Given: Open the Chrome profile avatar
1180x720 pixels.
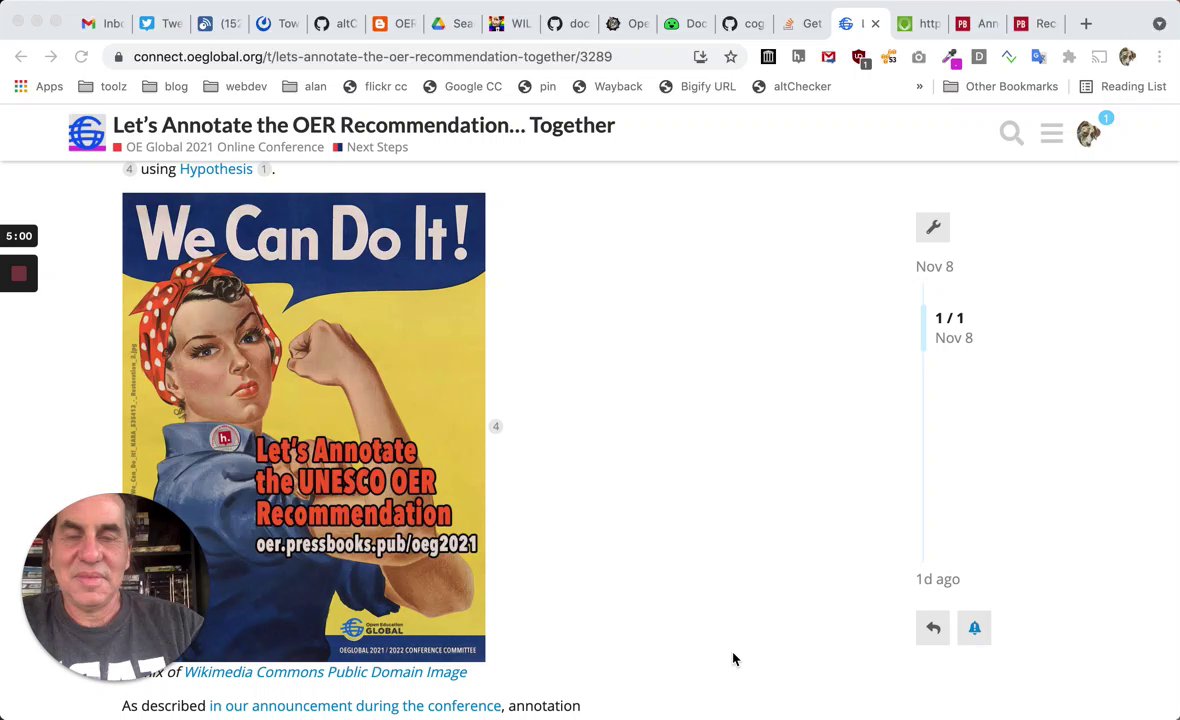Looking at the screenshot, I should pos(1127,56).
